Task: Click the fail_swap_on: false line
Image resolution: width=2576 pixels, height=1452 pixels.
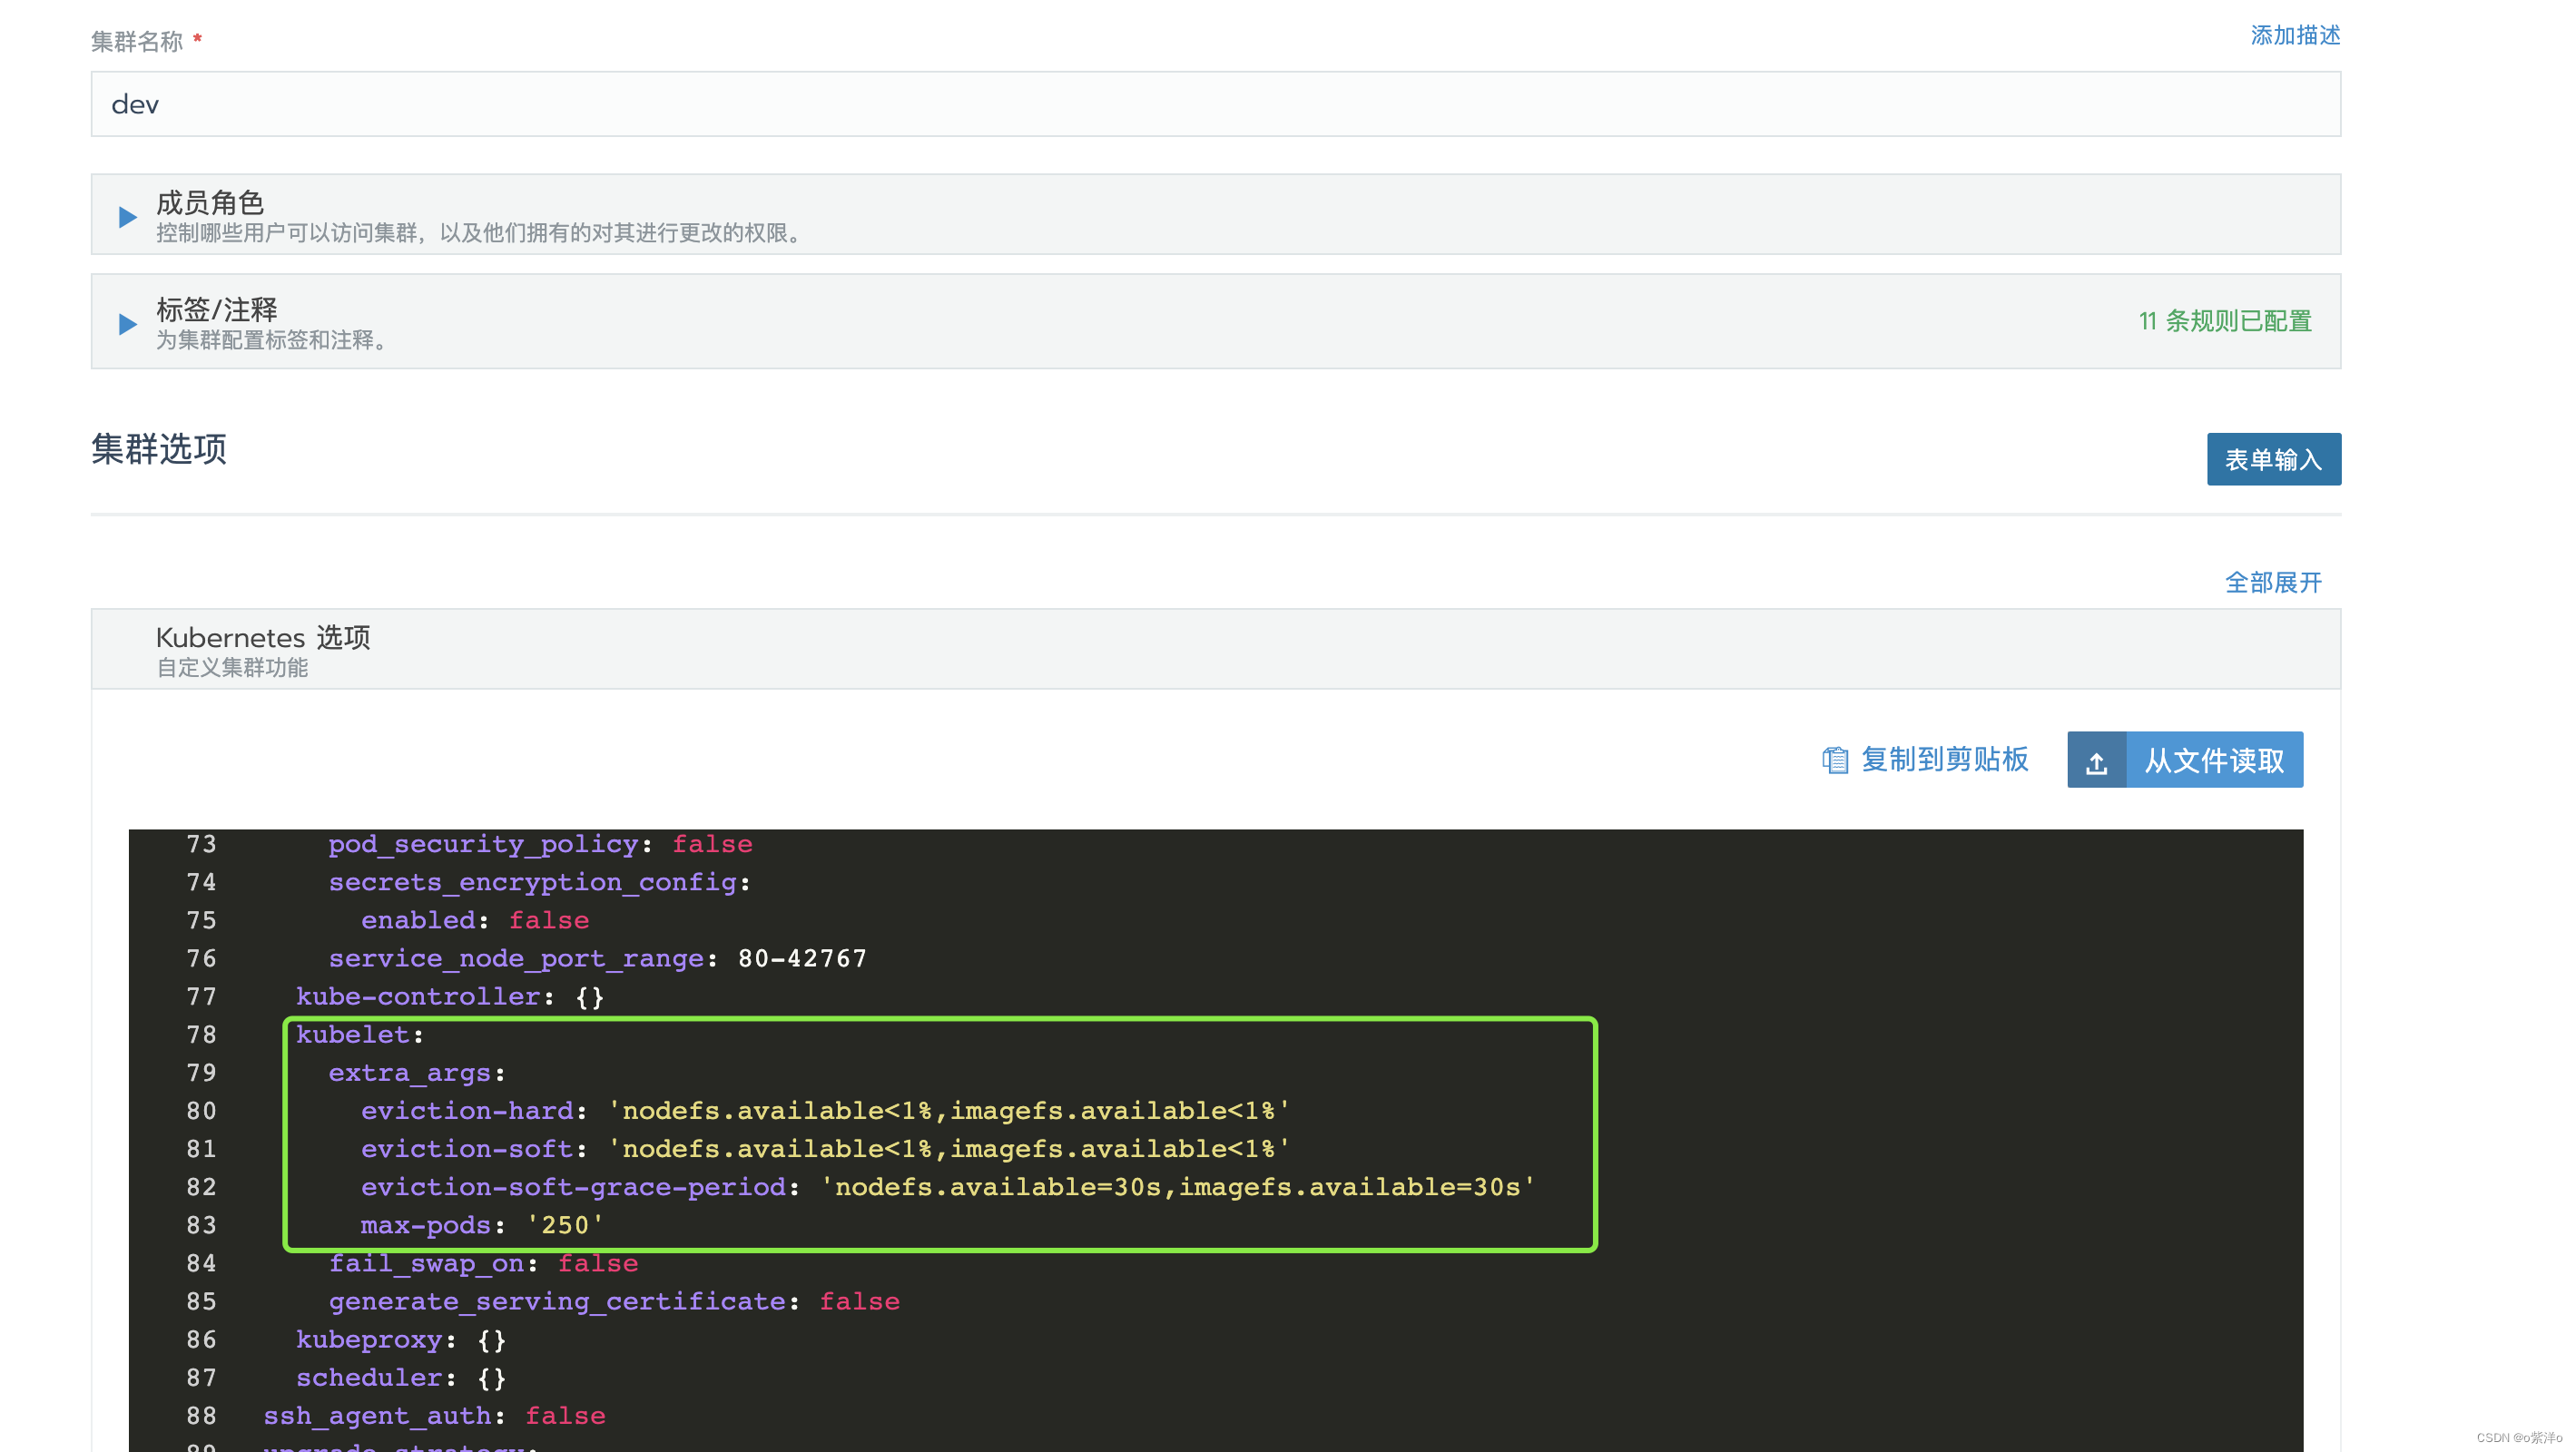Action: point(483,1263)
